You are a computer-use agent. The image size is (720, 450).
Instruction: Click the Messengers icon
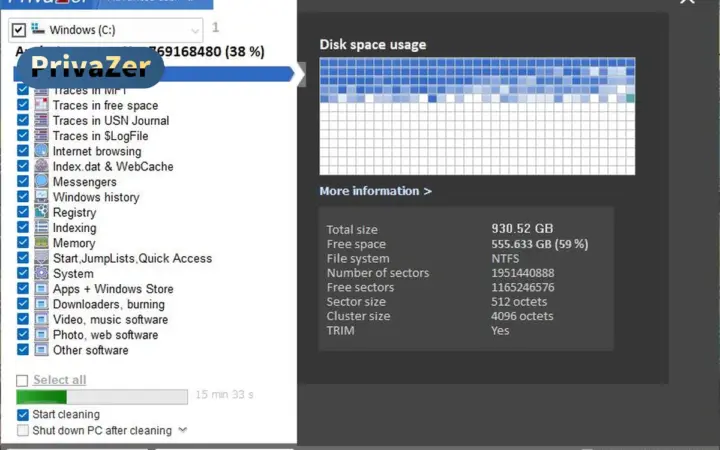41,181
